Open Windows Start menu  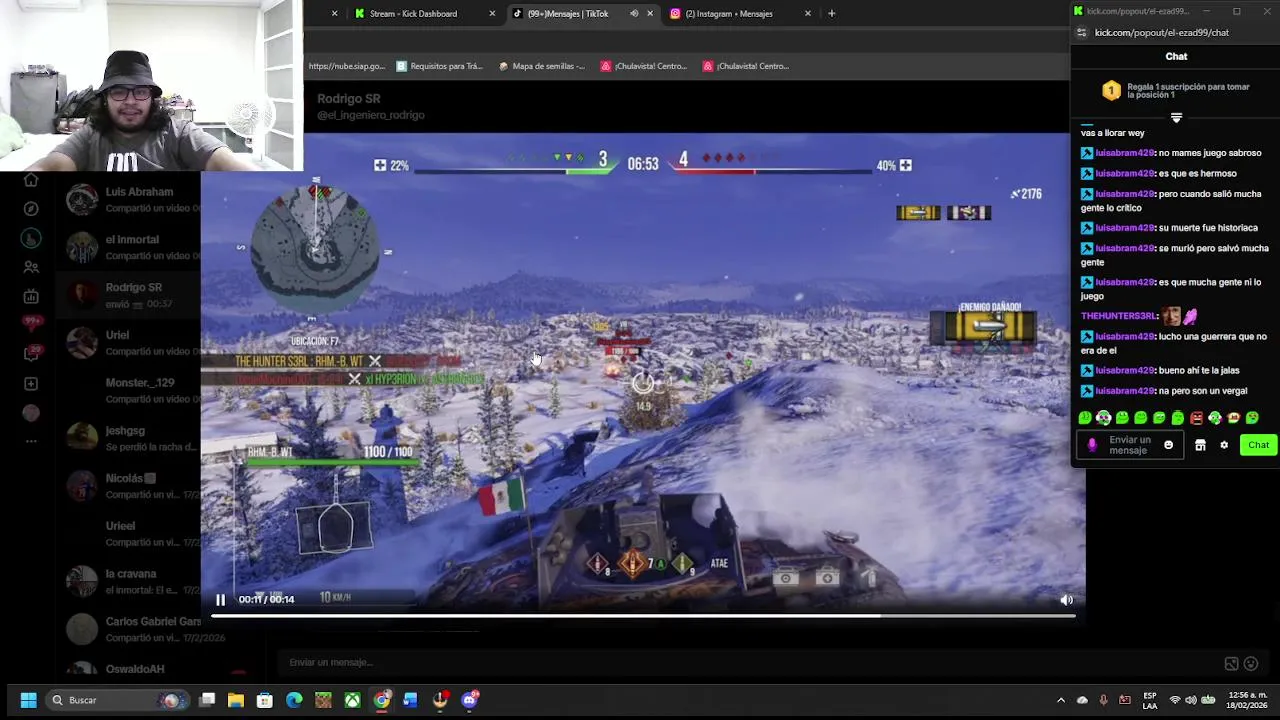coord(28,700)
